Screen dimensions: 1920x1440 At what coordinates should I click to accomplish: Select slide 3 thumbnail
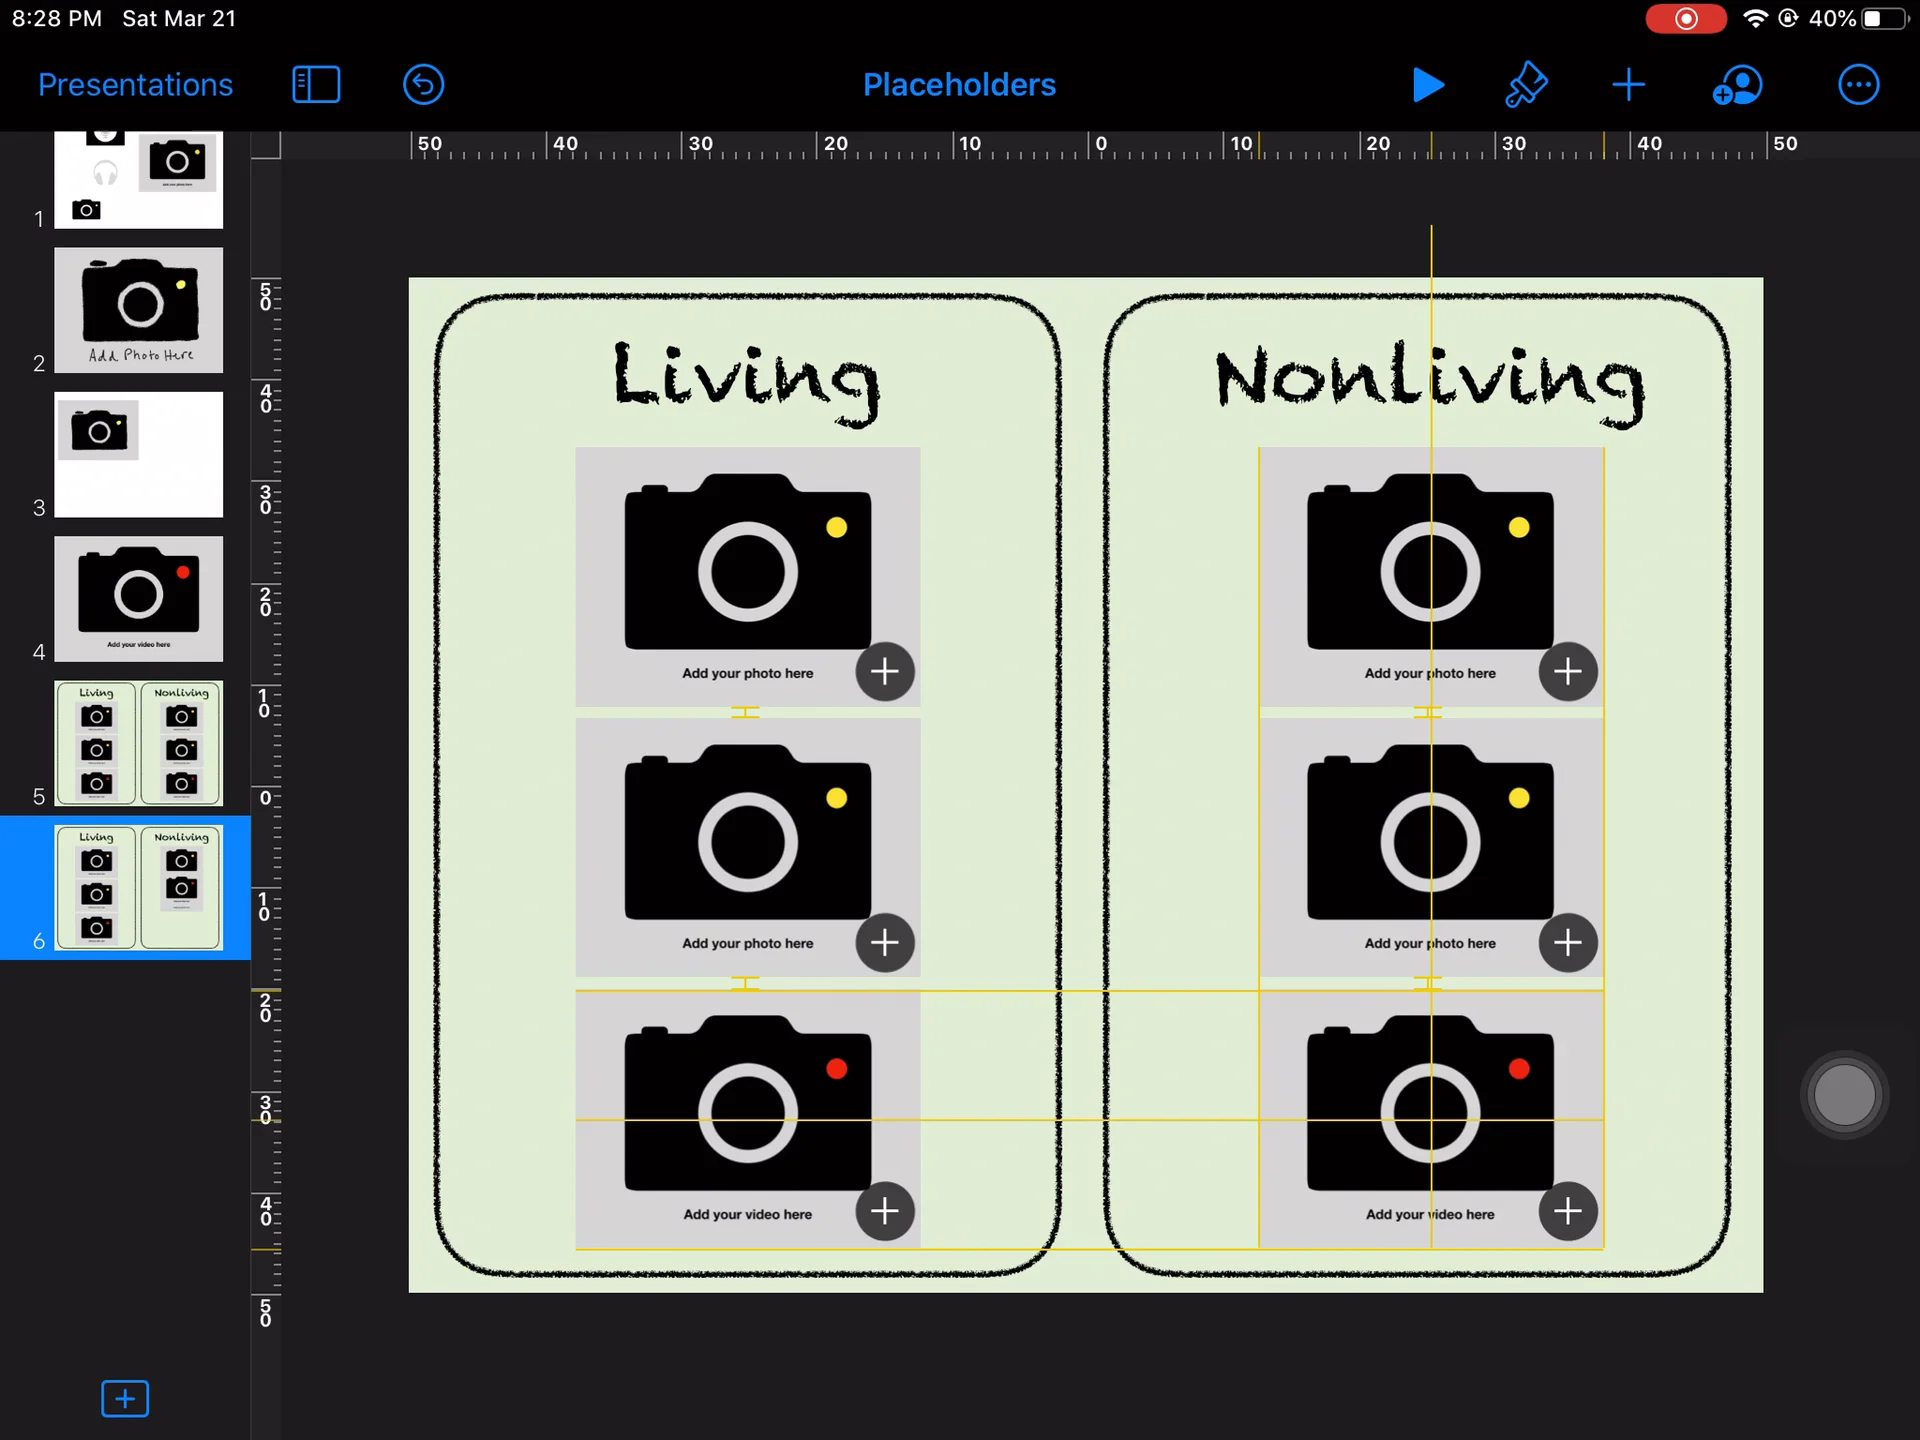(139, 455)
